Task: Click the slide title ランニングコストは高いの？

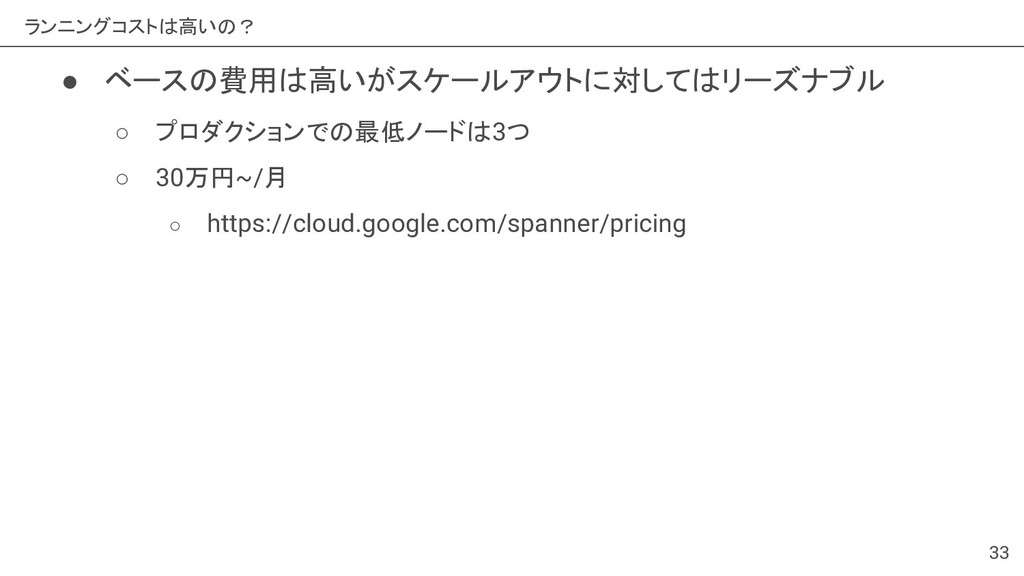Action: tap(139, 27)
